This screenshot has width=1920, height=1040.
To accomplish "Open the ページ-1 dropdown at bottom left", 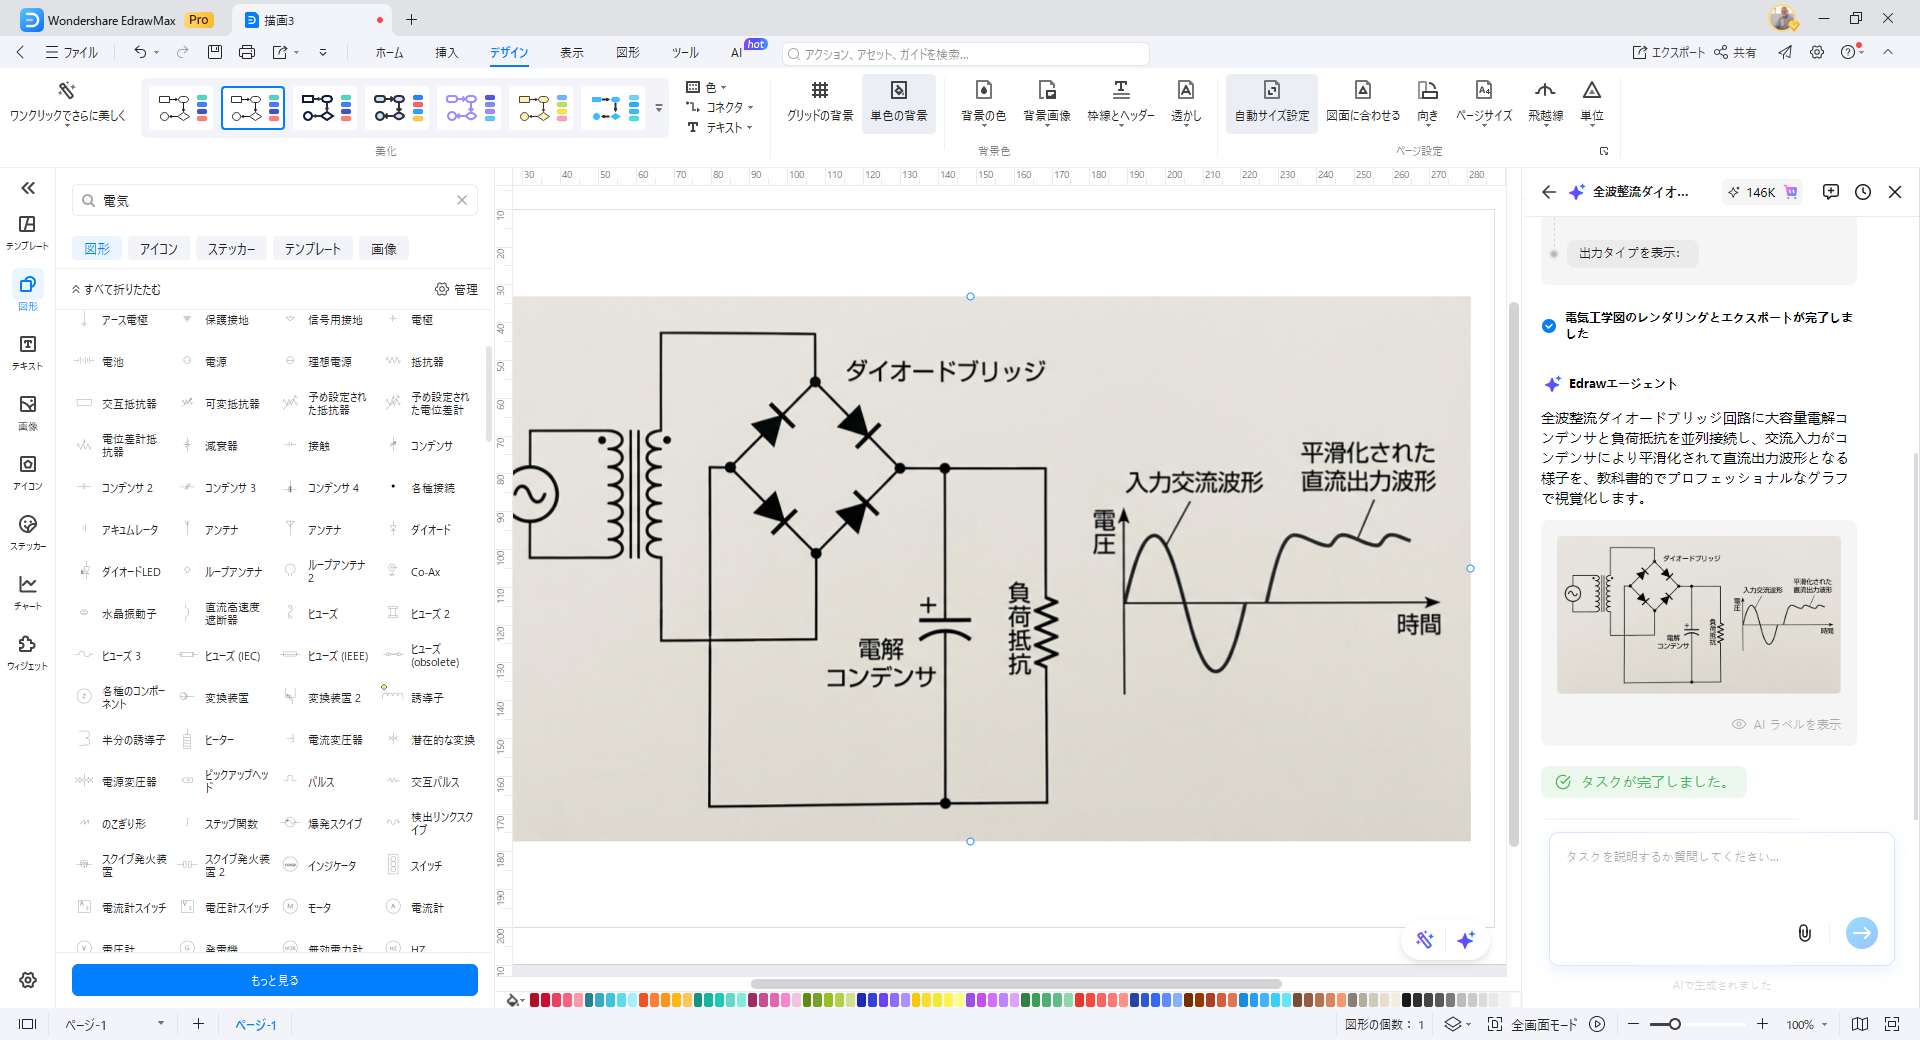I will pyautogui.click(x=158, y=1024).
